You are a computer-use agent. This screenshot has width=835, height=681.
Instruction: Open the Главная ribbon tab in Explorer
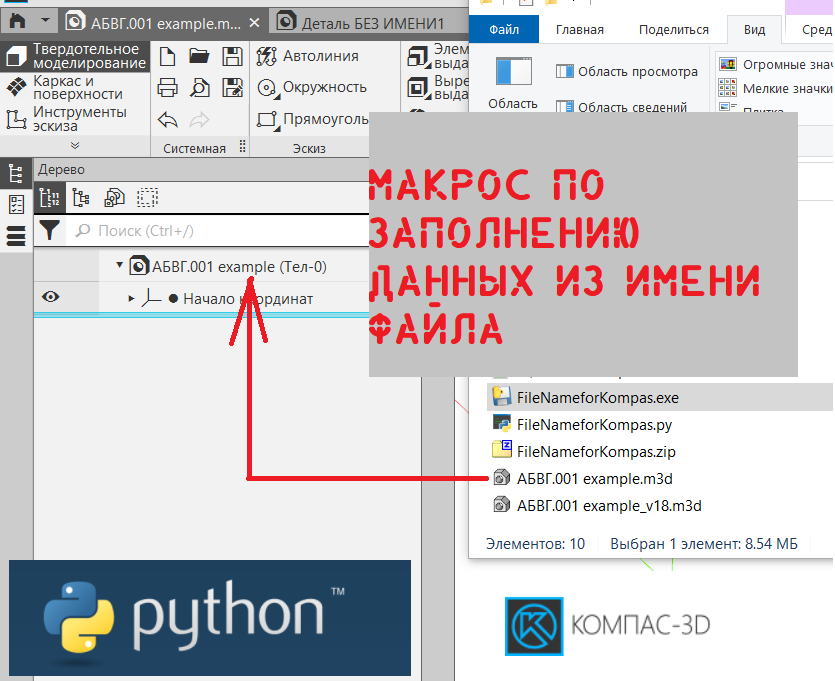pos(579,30)
